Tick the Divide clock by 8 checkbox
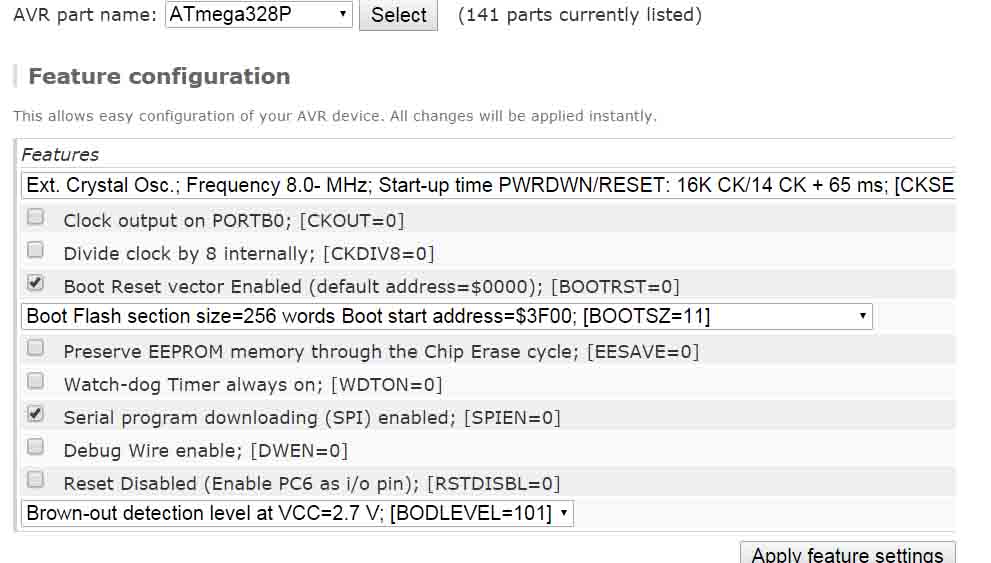 [x=36, y=250]
